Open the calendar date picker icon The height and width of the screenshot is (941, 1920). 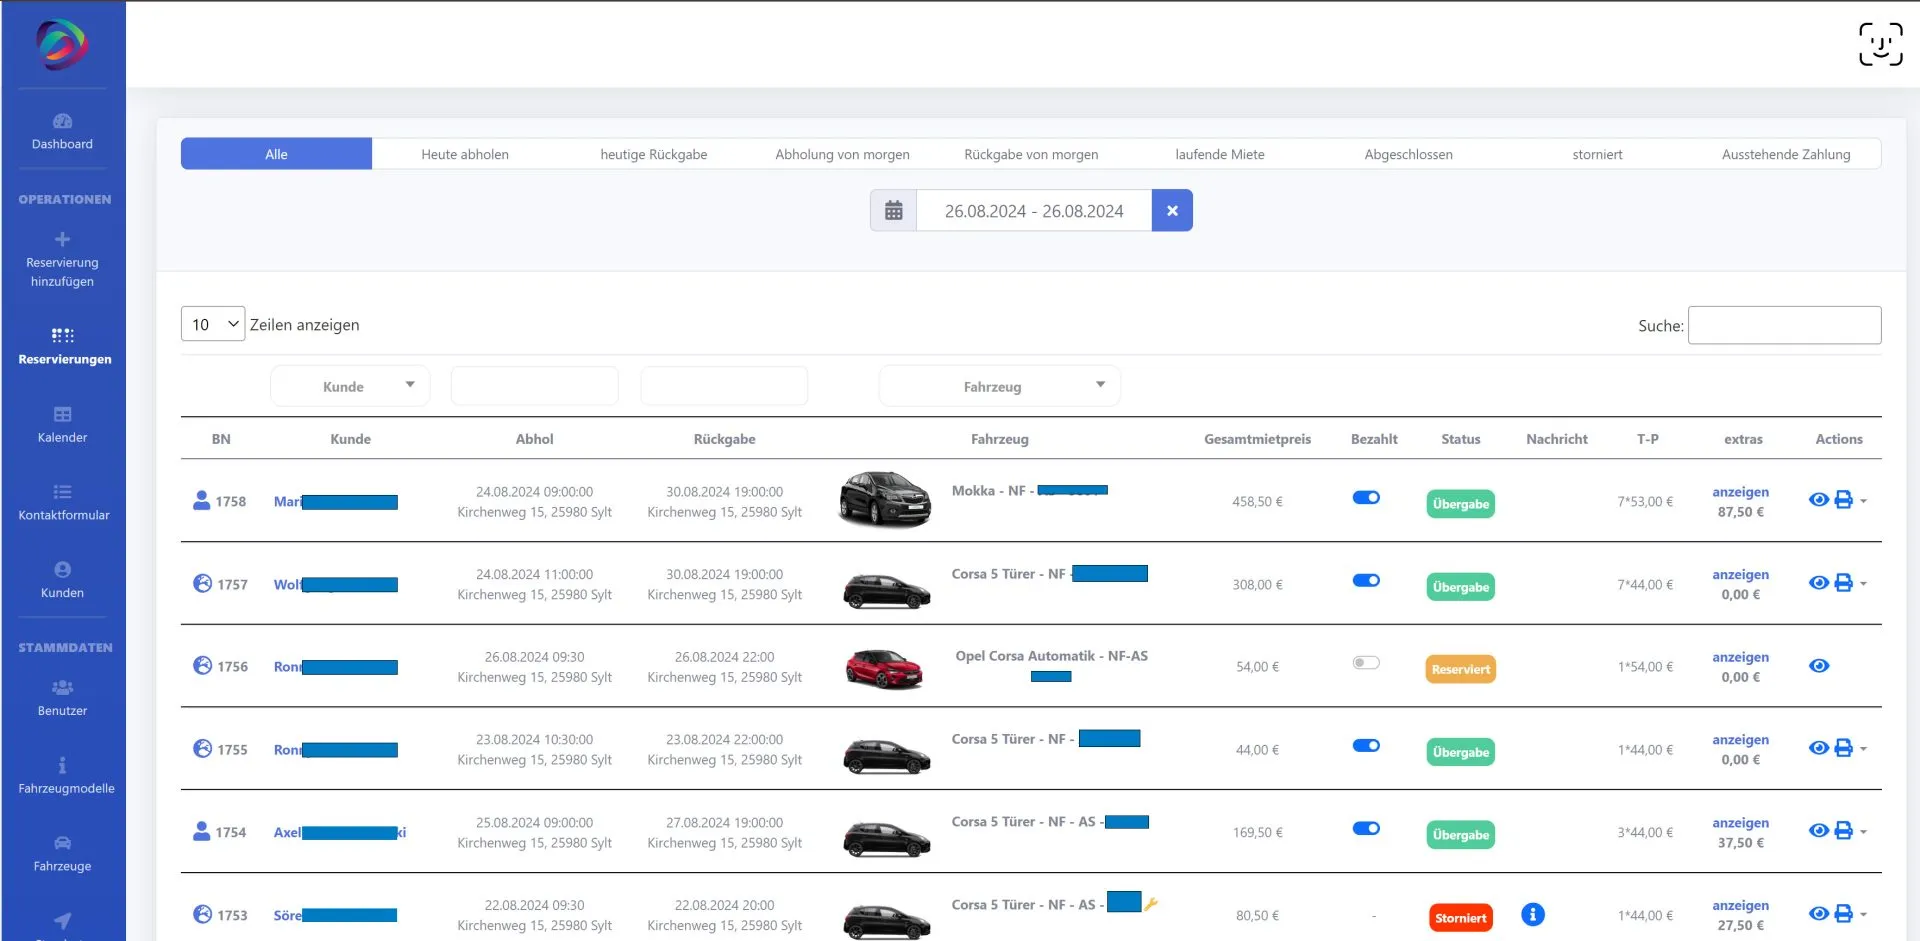coord(894,211)
